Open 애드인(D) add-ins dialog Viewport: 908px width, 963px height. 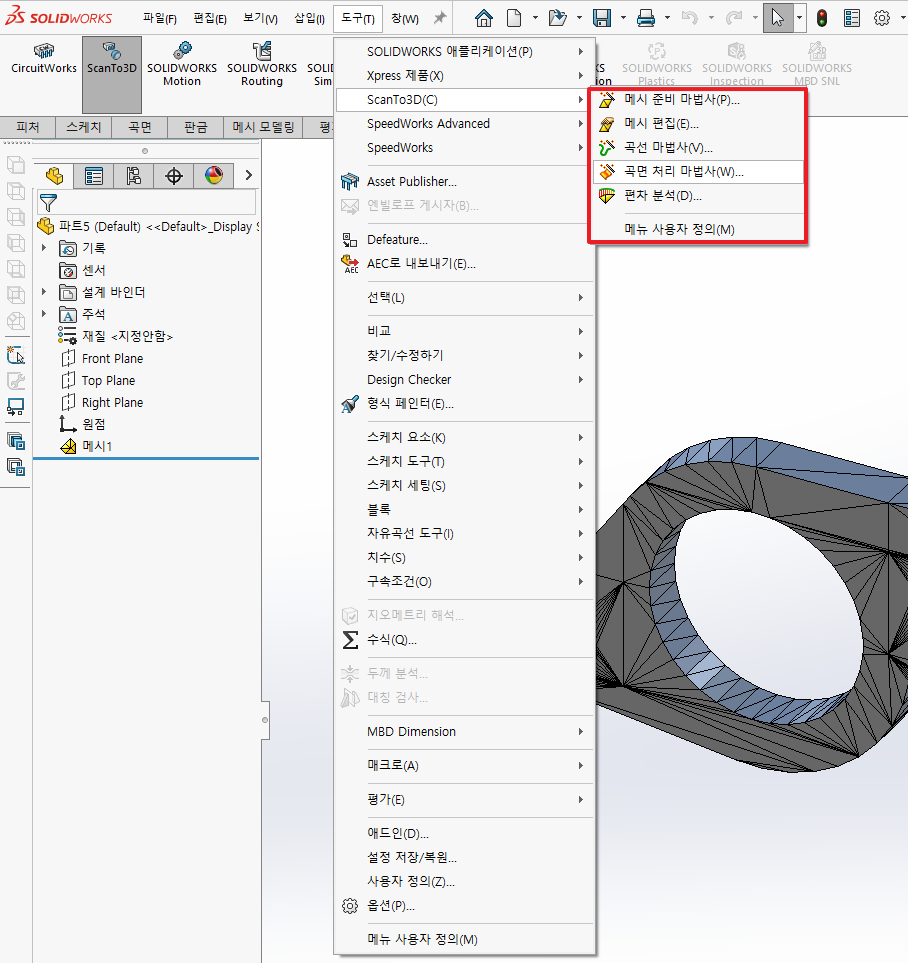[x=464, y=833]
